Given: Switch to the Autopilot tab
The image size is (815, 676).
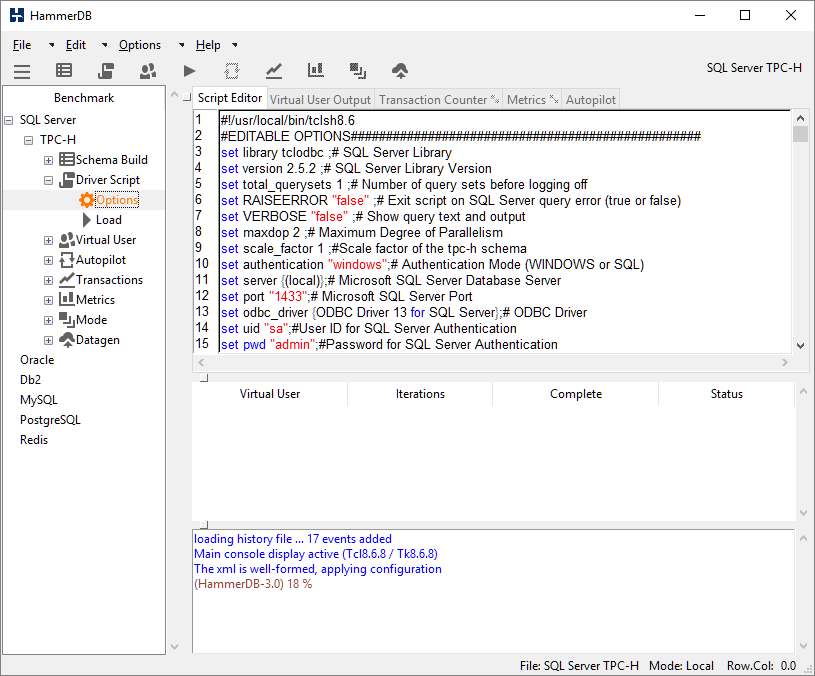Looking at the screenshot, I should pos(590,100).
